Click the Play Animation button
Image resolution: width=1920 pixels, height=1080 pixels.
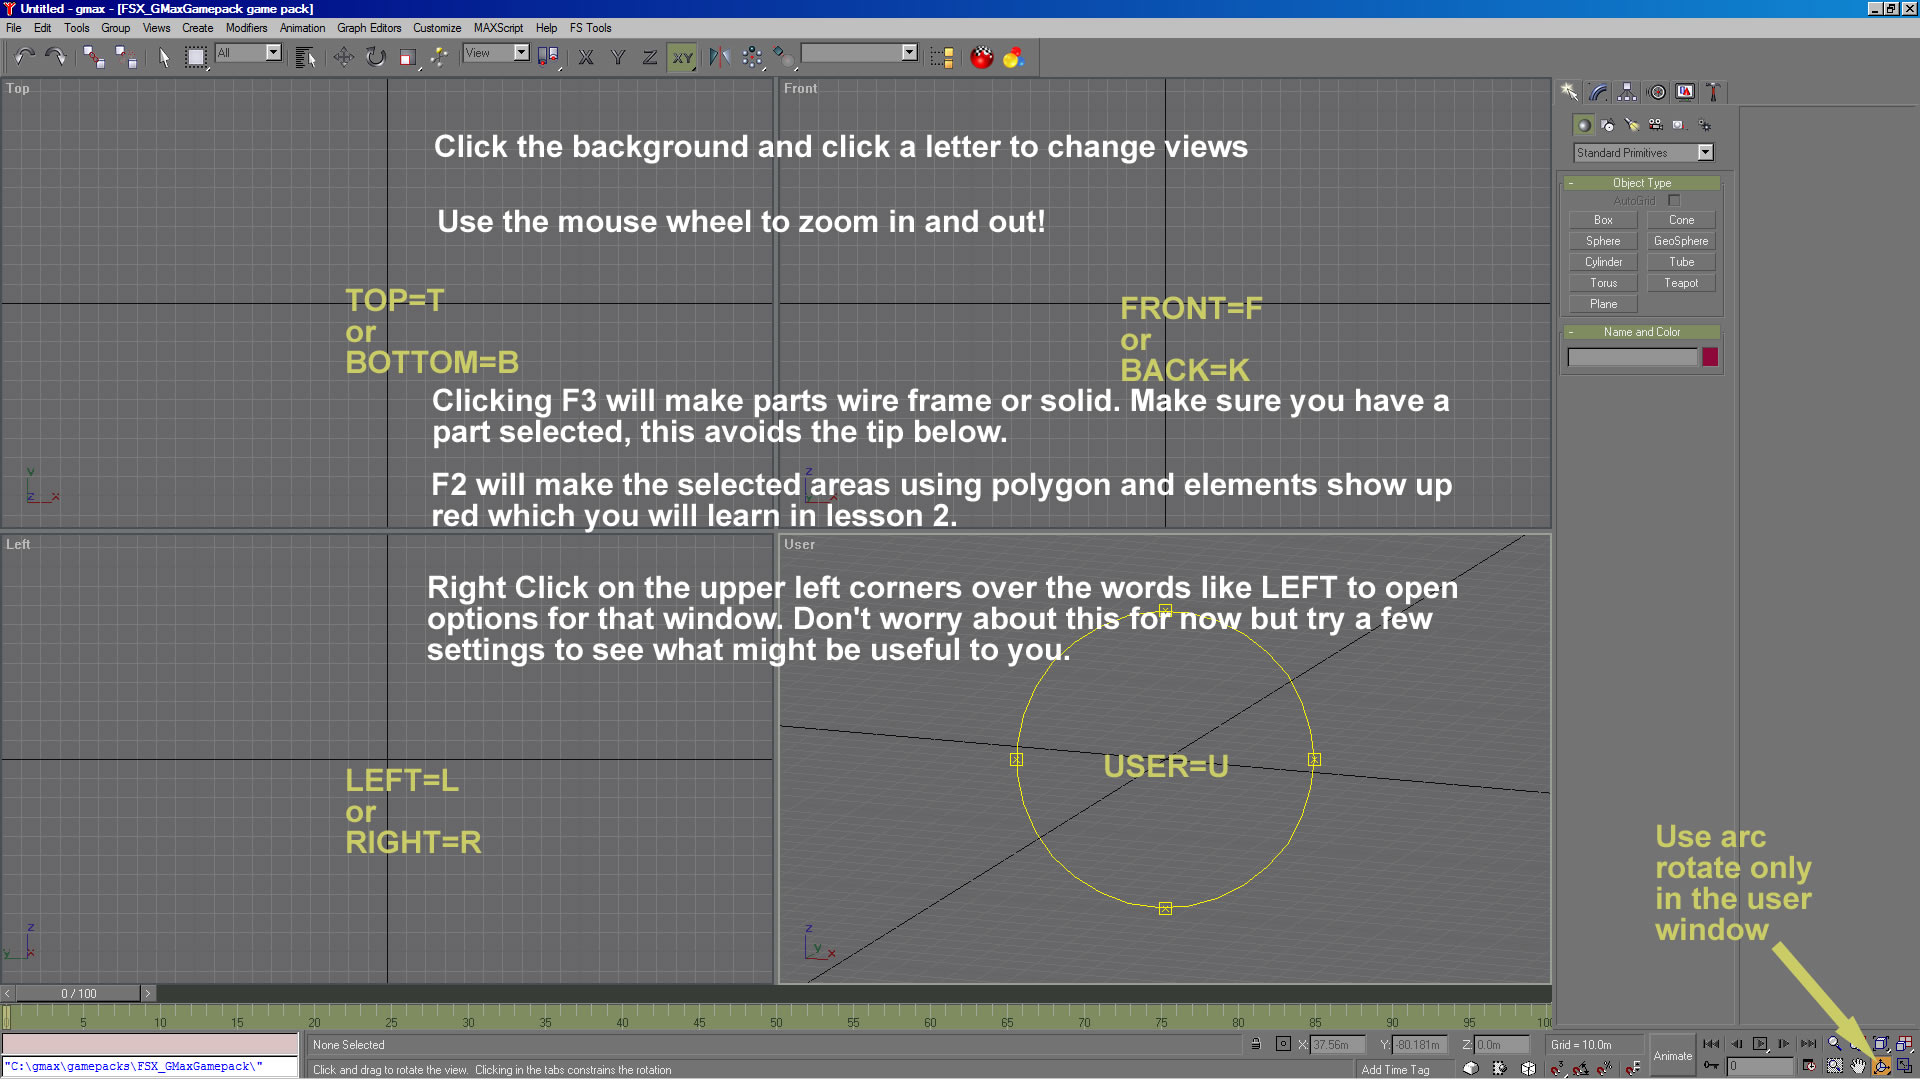[1760, 1044]
